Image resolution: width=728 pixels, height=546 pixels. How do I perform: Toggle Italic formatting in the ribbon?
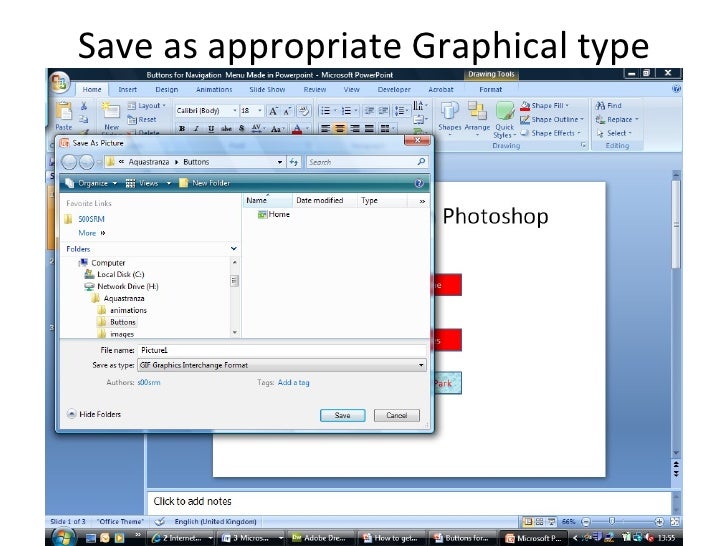pos(196,129)
